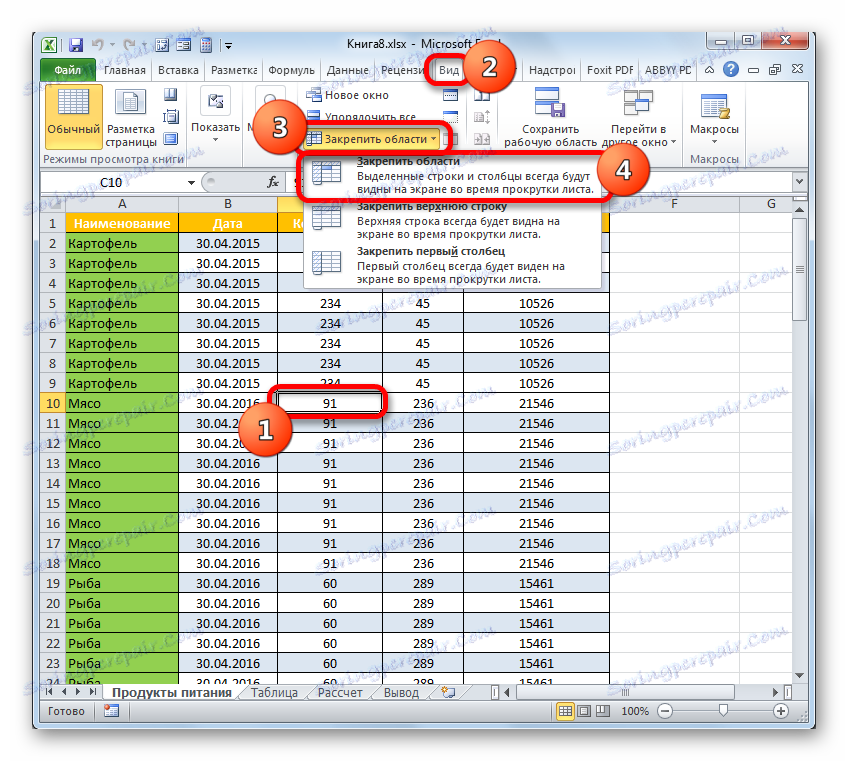Open the Таблица sheet tab
The height and width of the screenshot is (761, 848).
(274, 692)
